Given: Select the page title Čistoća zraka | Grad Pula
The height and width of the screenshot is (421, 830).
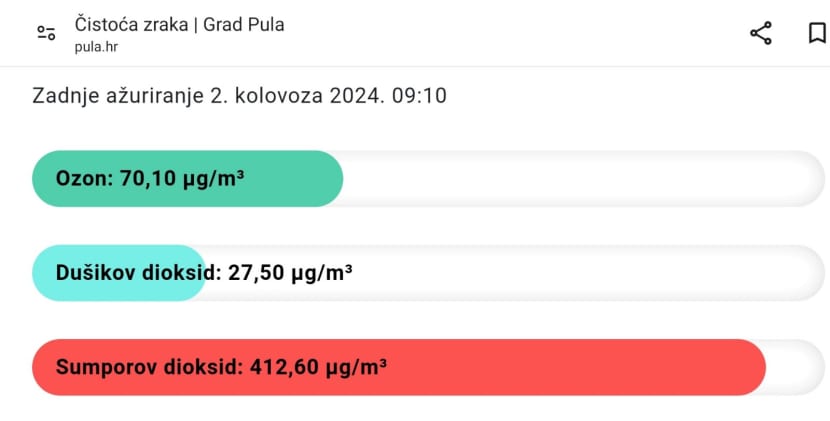Looking at the screenshot, I should 179,24.
